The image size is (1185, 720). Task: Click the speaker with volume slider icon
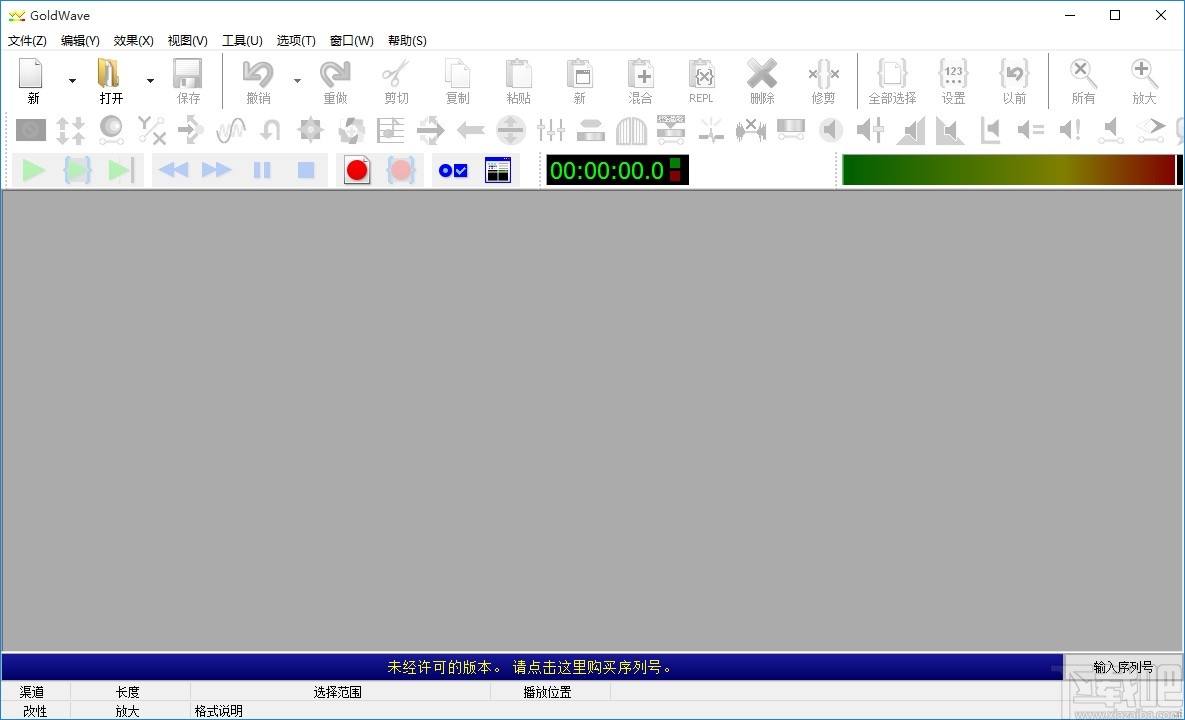871,131
